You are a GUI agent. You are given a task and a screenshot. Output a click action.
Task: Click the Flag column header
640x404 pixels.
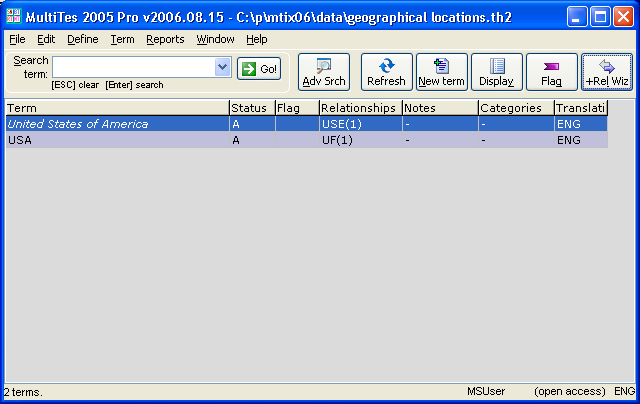(x=298, y=108)
